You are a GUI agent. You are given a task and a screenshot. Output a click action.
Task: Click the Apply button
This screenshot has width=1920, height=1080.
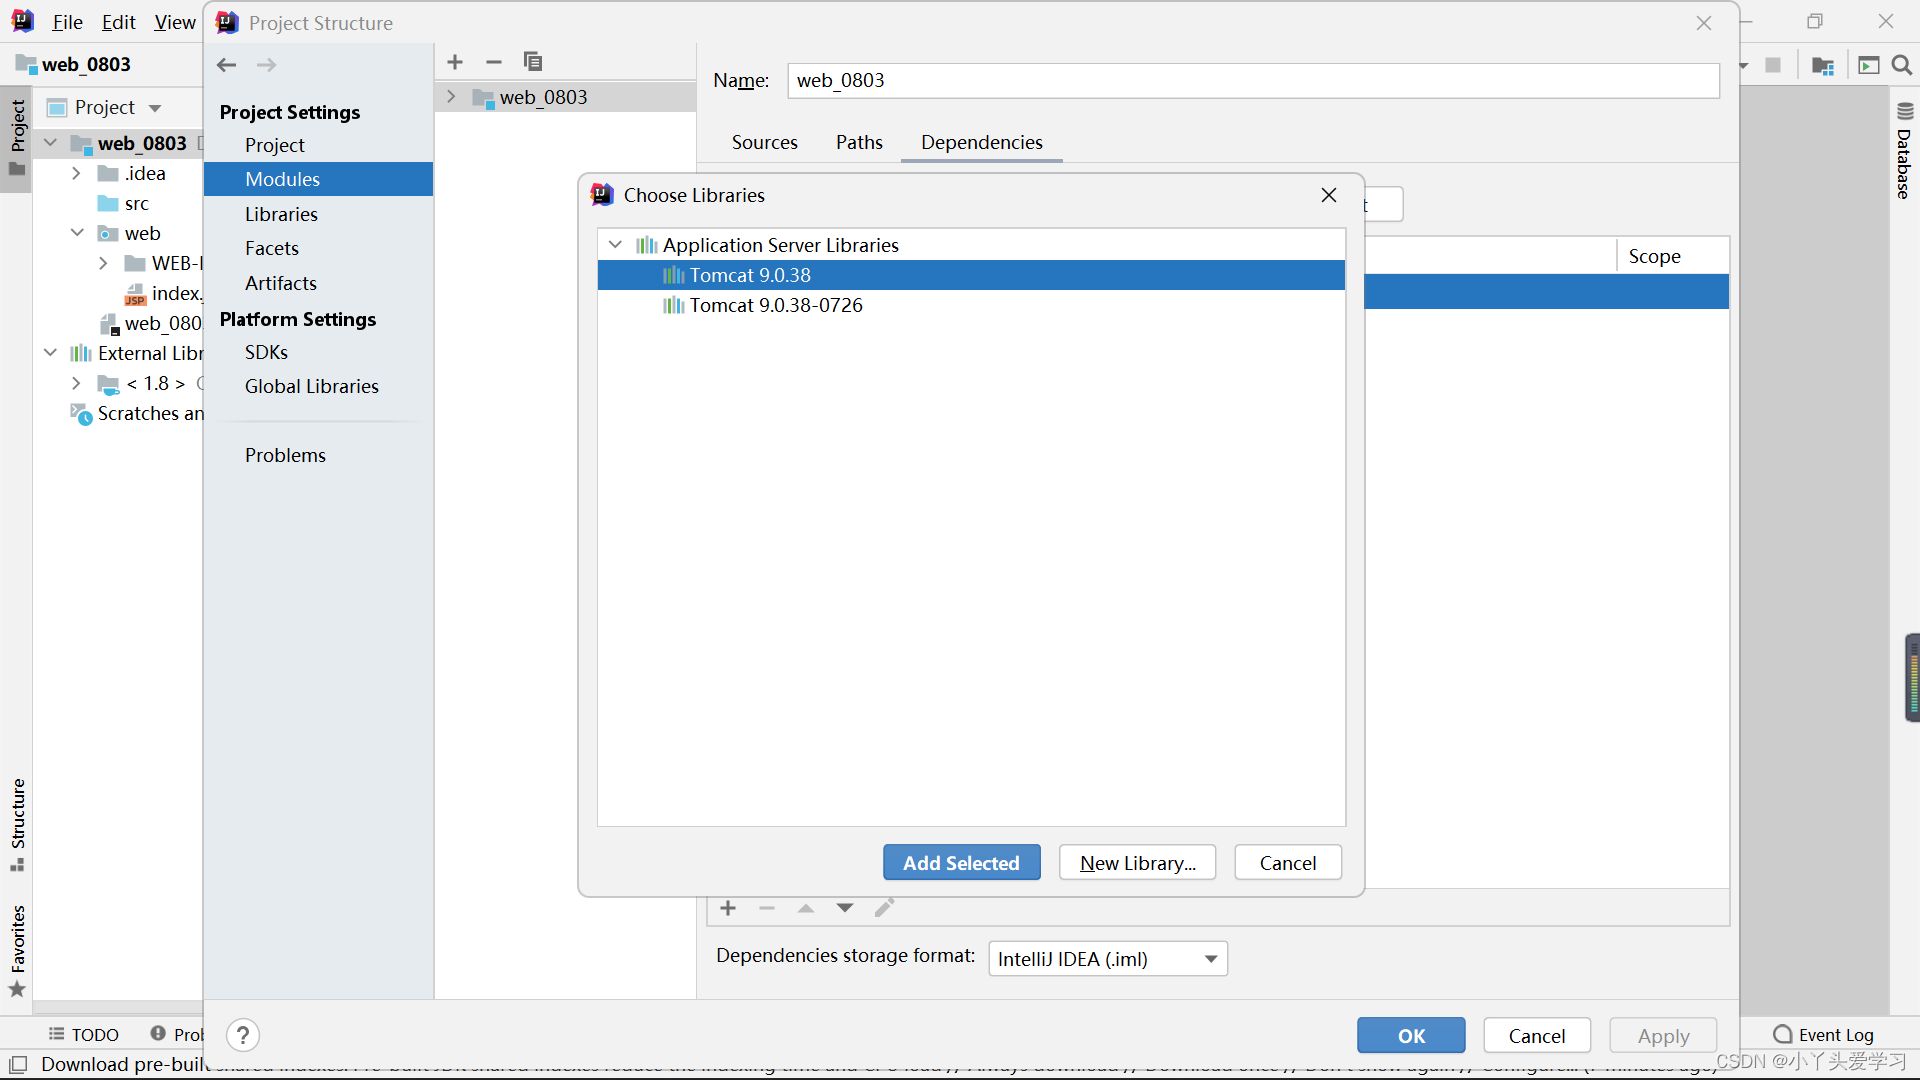click(x=1663, y=1035)
